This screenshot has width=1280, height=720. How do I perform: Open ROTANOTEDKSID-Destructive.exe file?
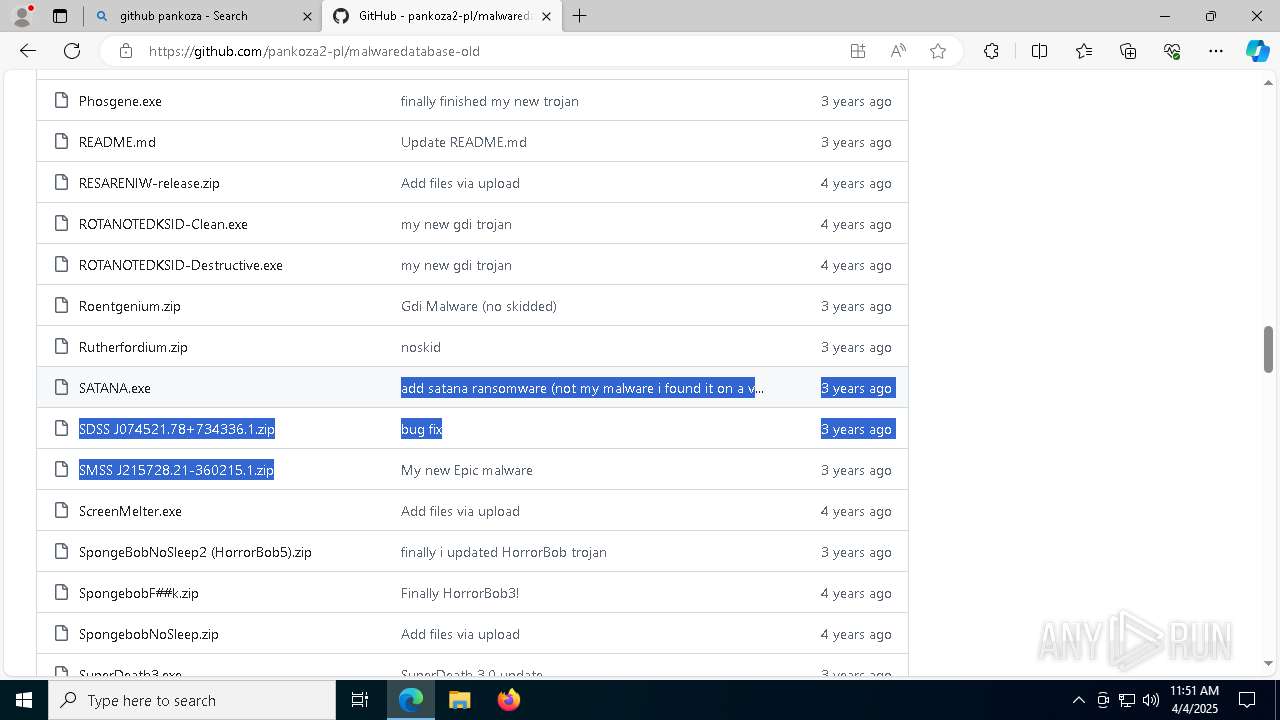click(x=181, y=265)
